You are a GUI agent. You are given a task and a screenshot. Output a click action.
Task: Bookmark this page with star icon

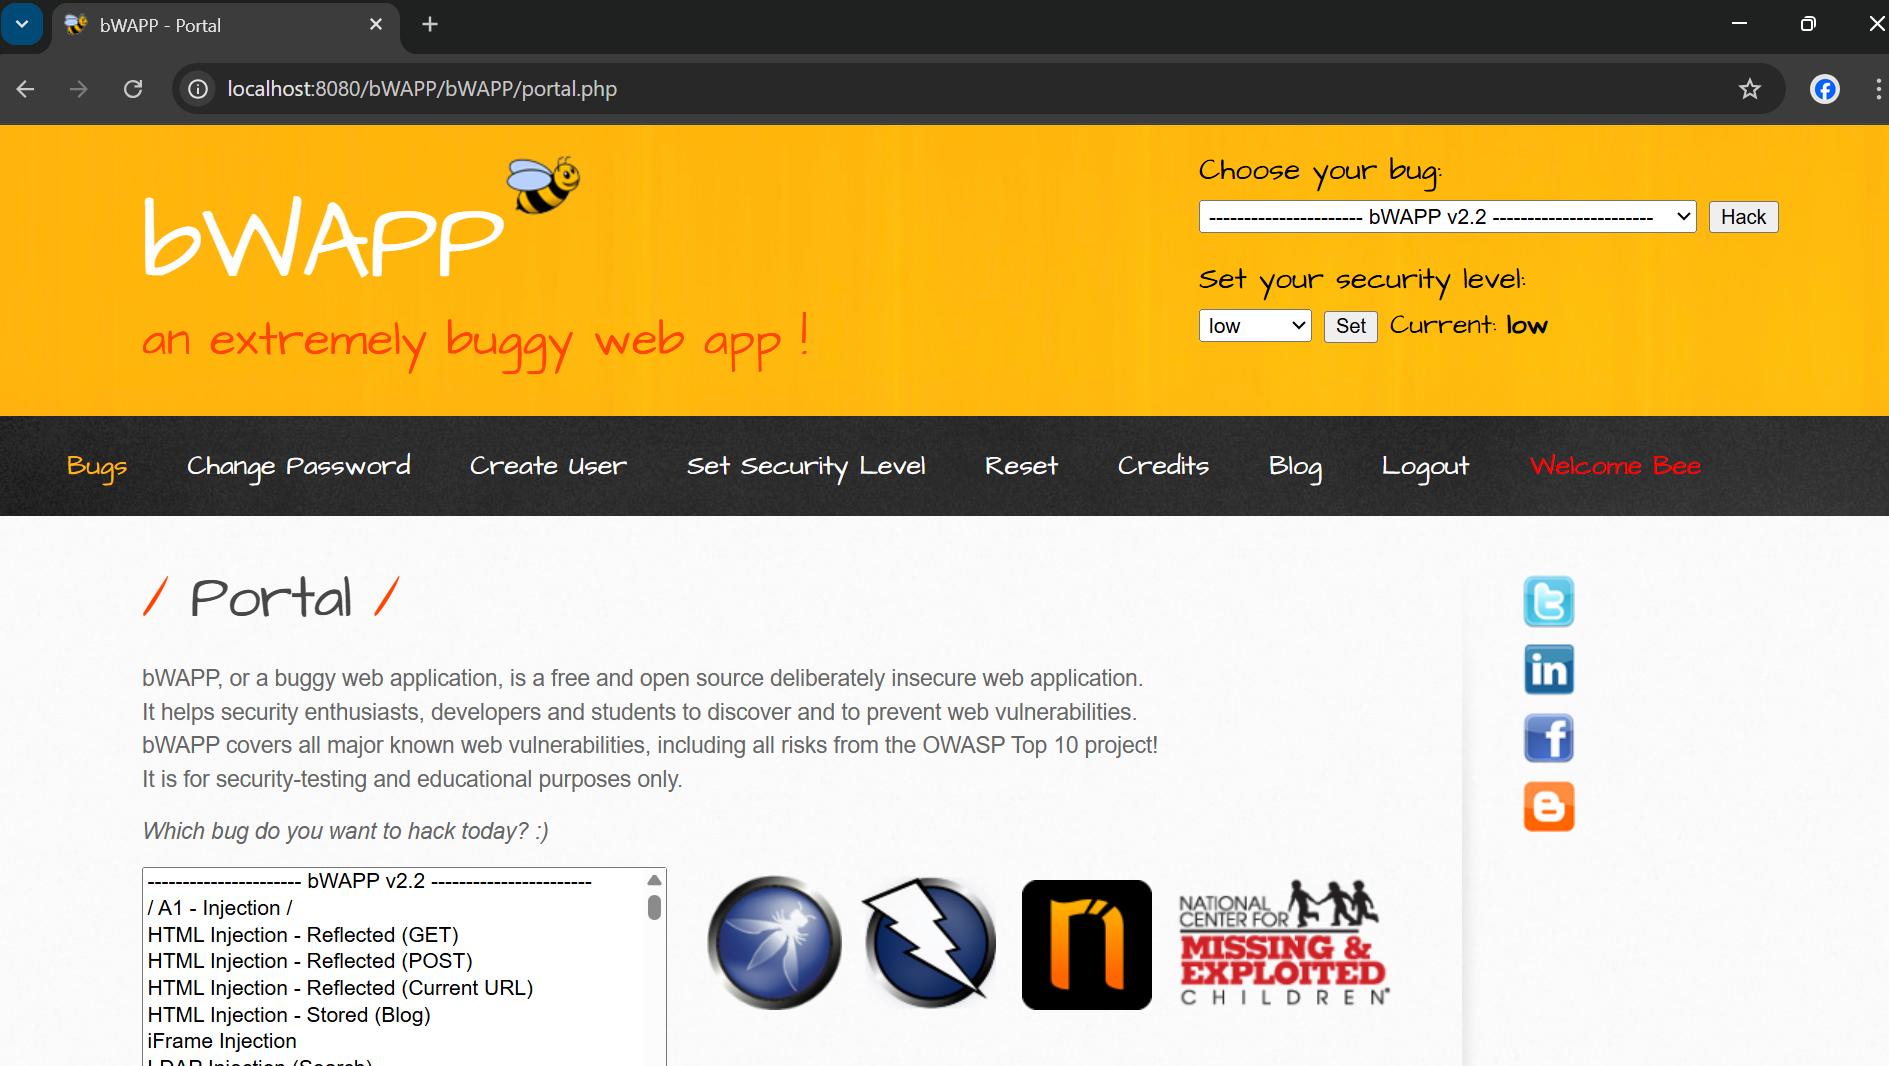1749,89
